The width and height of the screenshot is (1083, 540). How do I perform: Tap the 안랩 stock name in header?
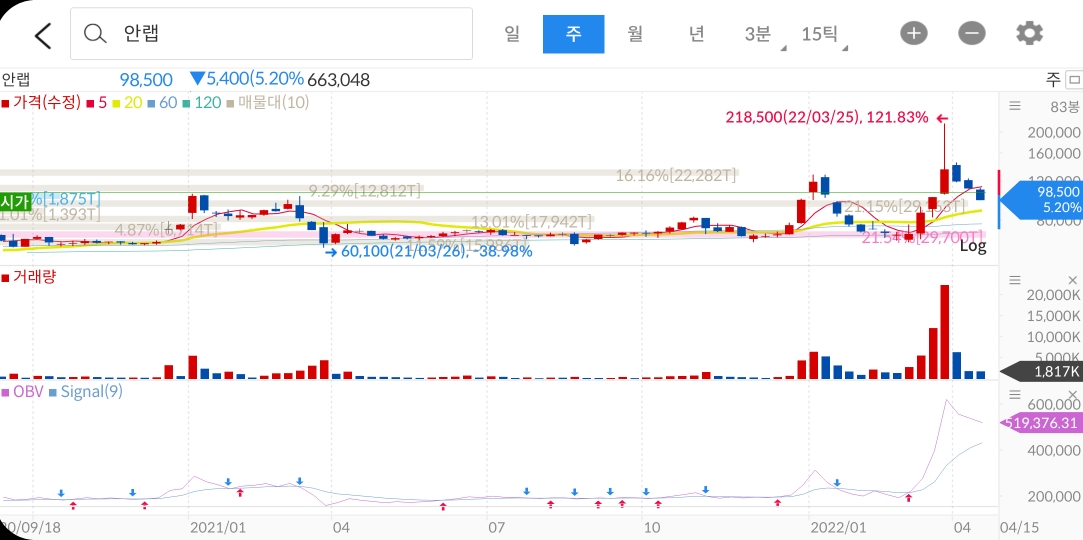pos(16,79)
